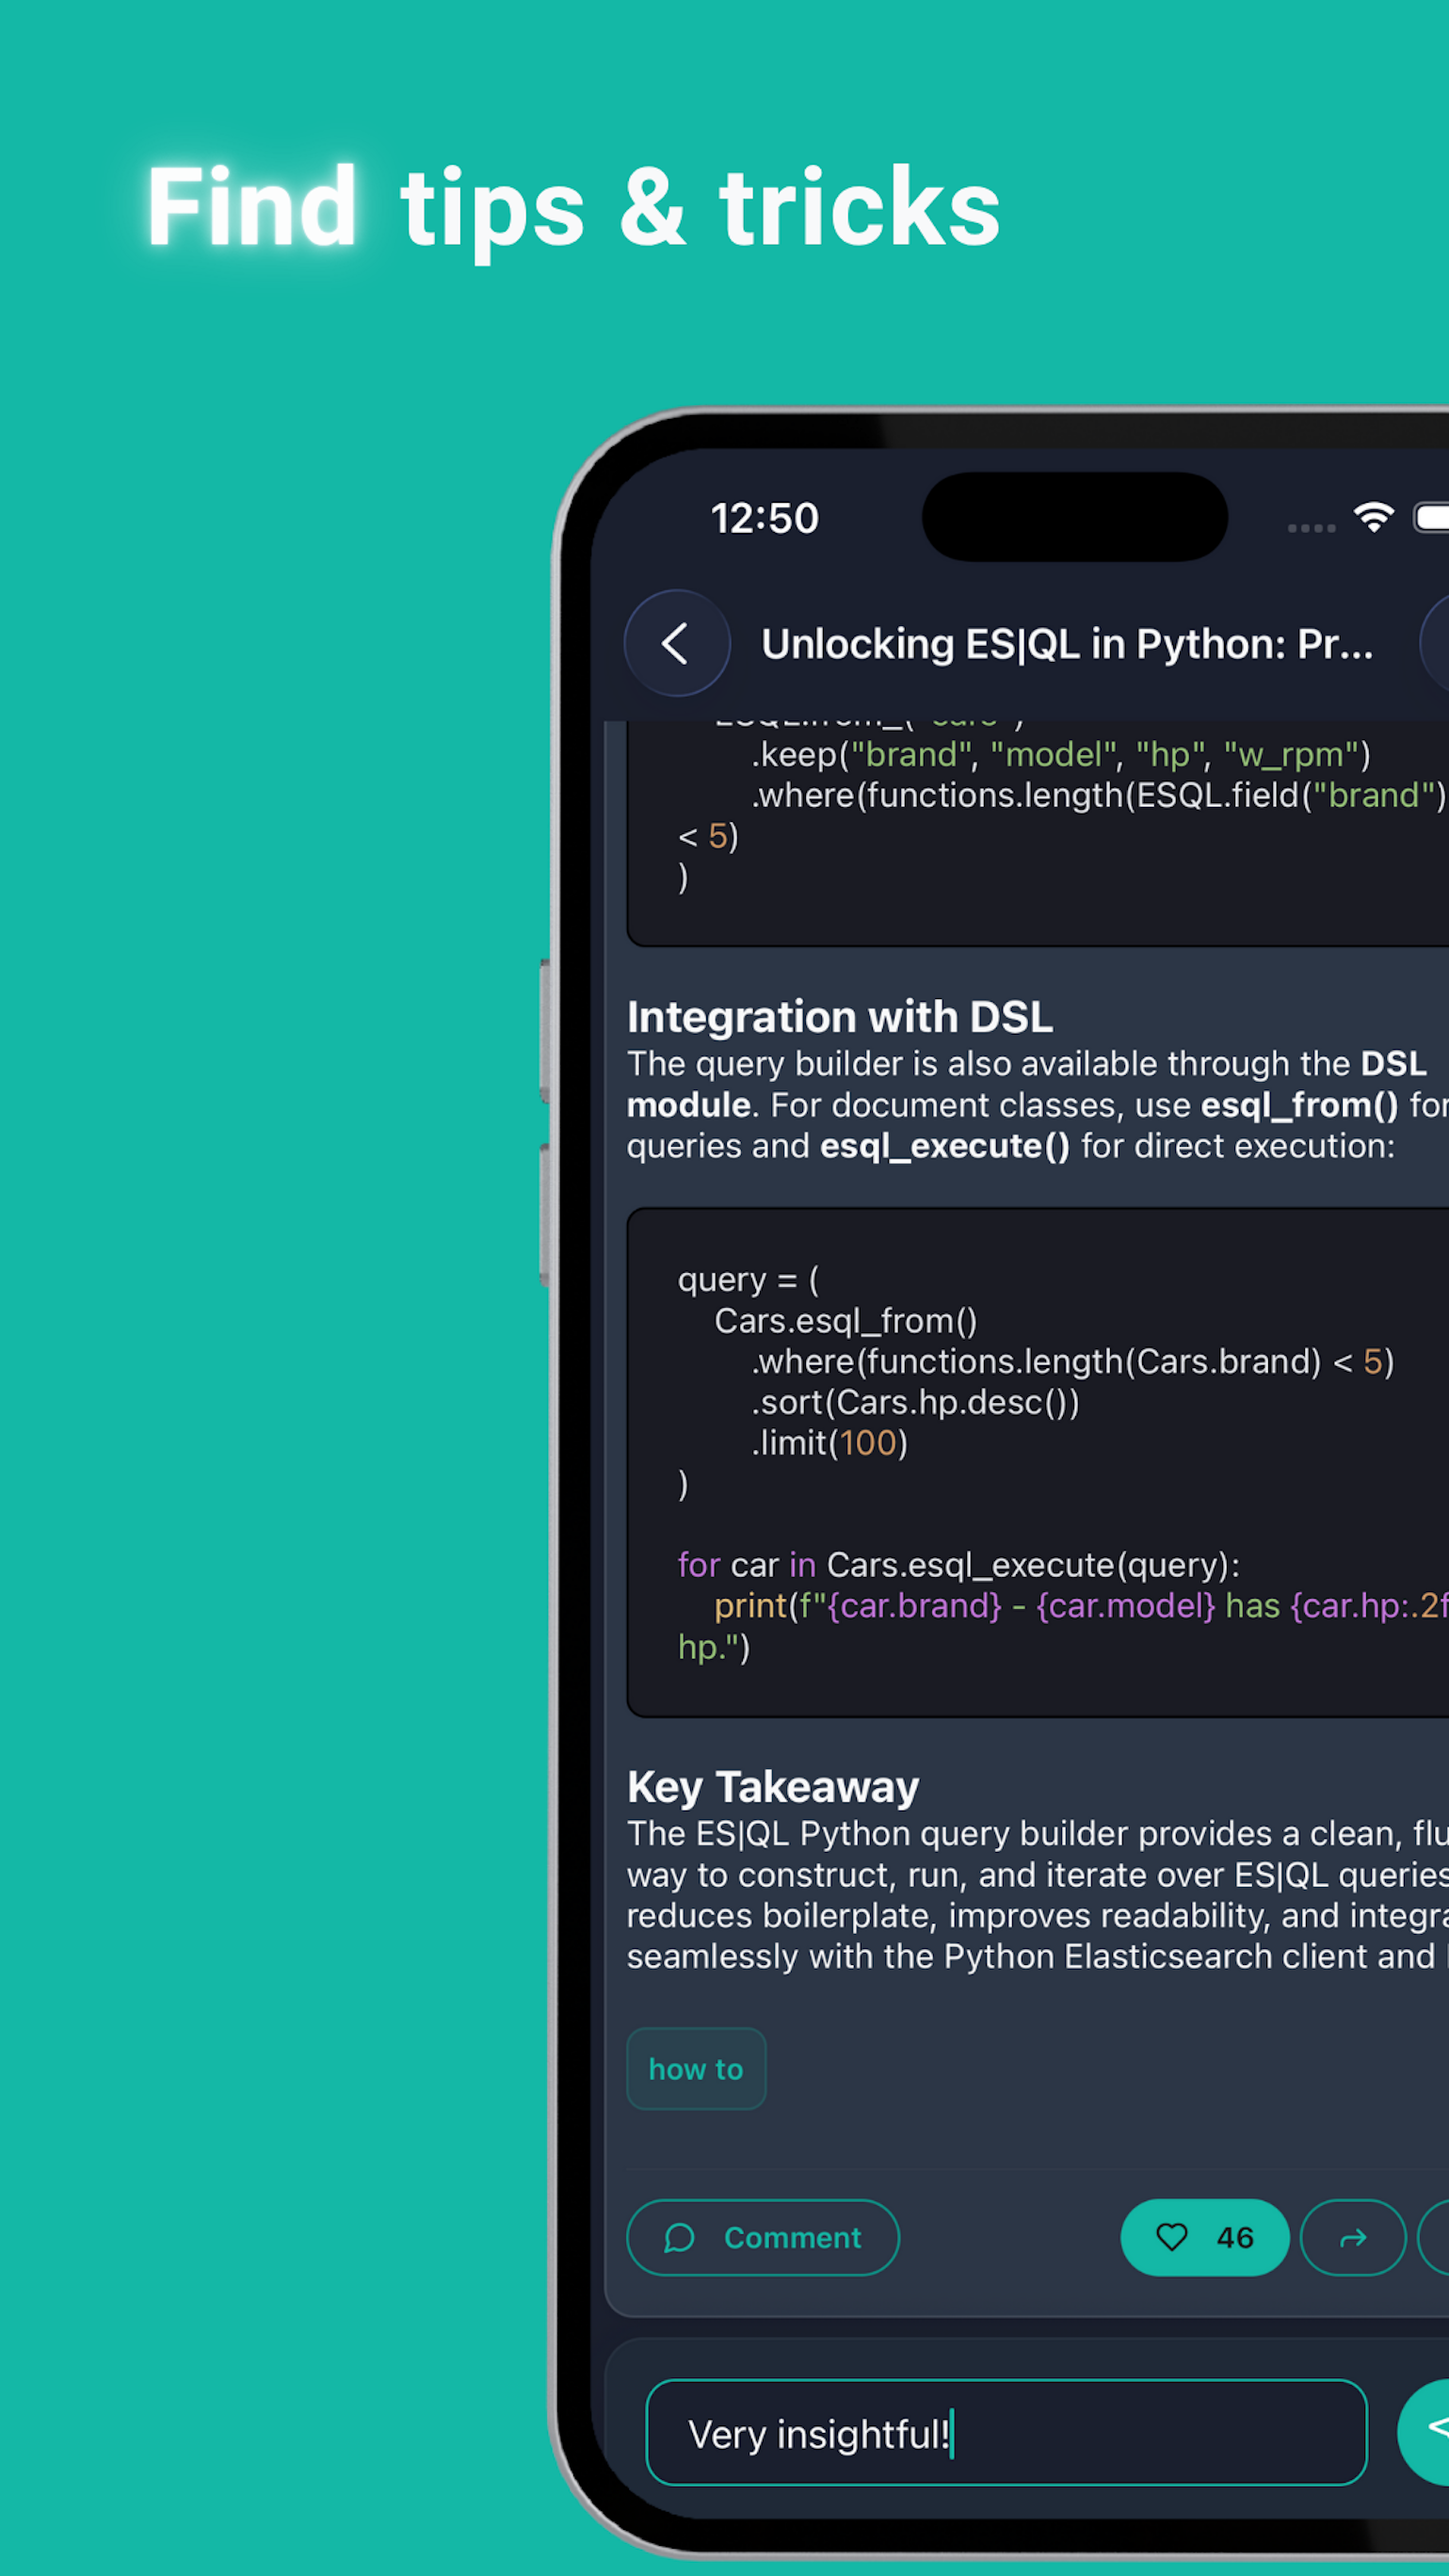Tap 'for car in Cars.esql_execute(query):' line
1449x2576 pixels.
(959, 1565)
